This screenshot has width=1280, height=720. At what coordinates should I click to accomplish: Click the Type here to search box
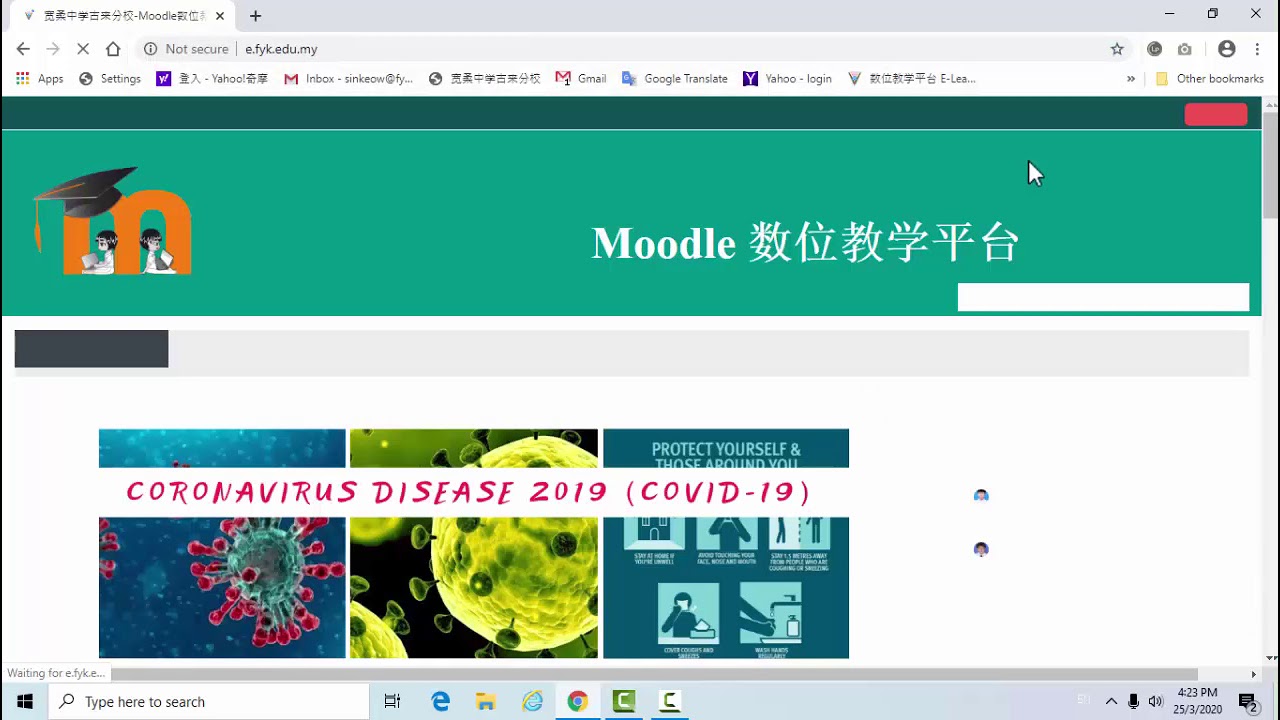coord(209,701)
